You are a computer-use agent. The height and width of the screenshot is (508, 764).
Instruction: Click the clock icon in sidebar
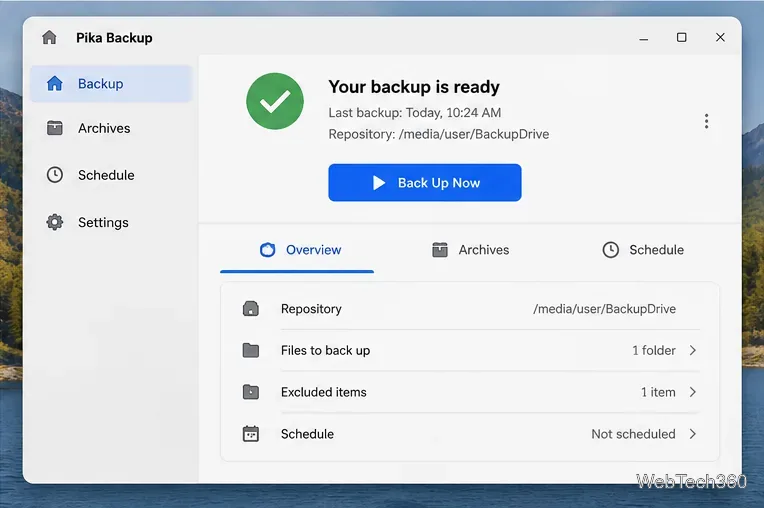click(x=55, y=175)
